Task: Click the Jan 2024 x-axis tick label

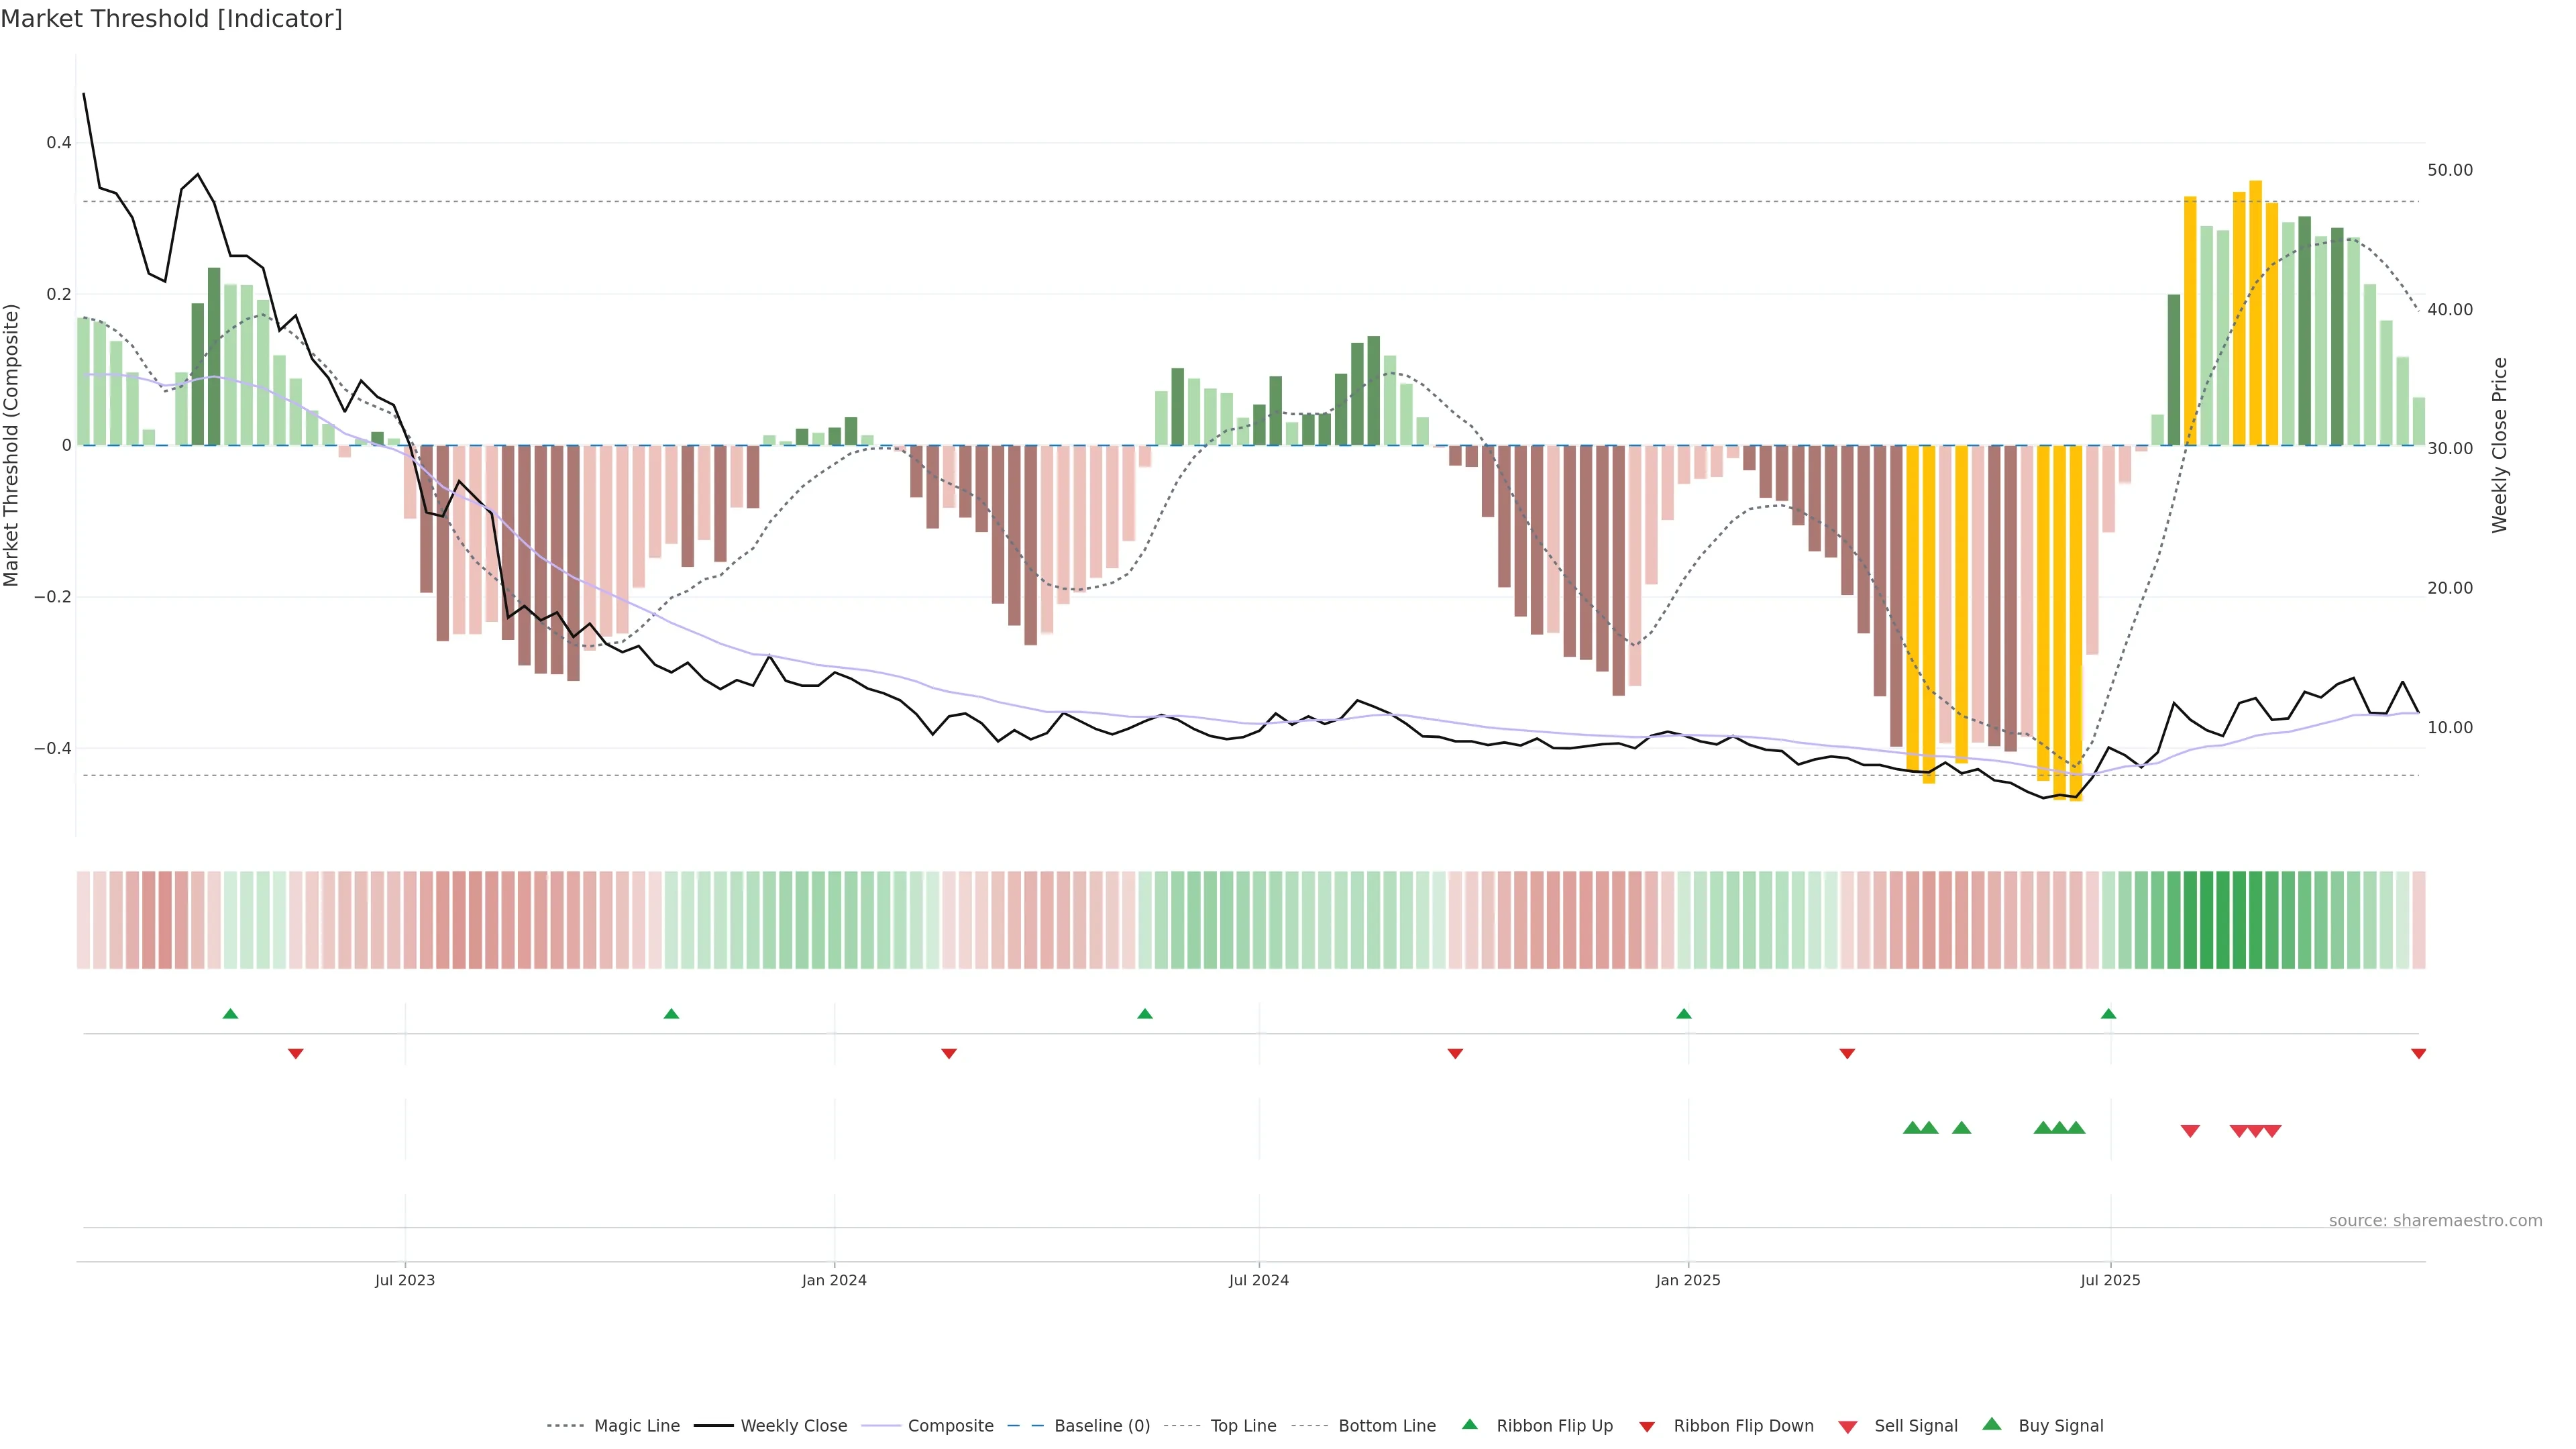Action: (834, 1280)
